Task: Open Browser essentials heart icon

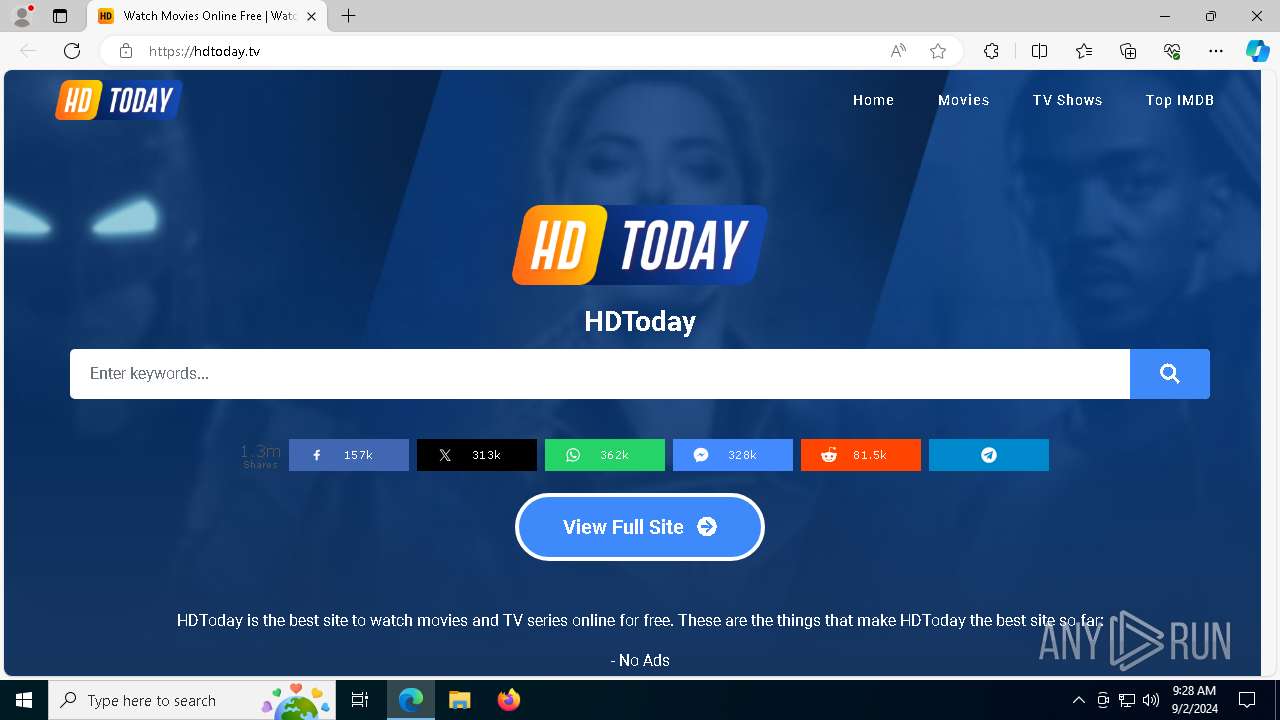Action: (x=1172, y=51)
